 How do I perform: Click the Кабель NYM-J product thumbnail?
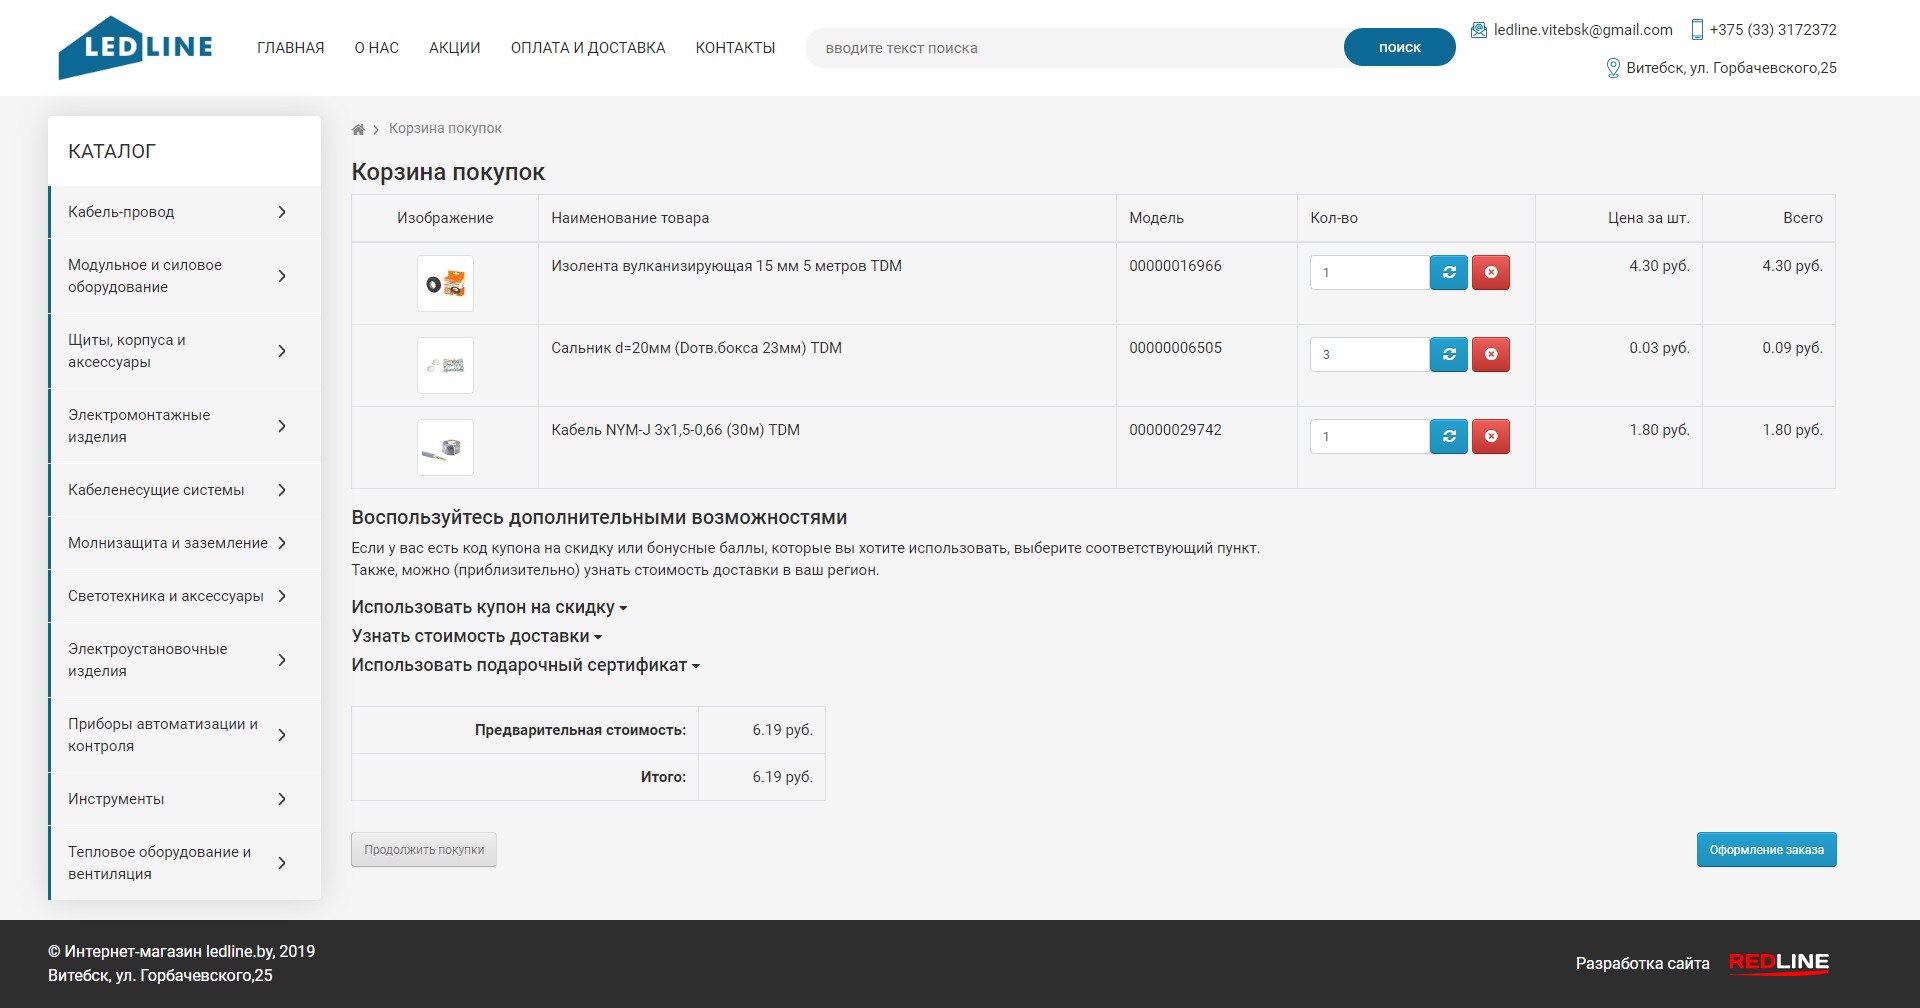click(x=445, y=447)
